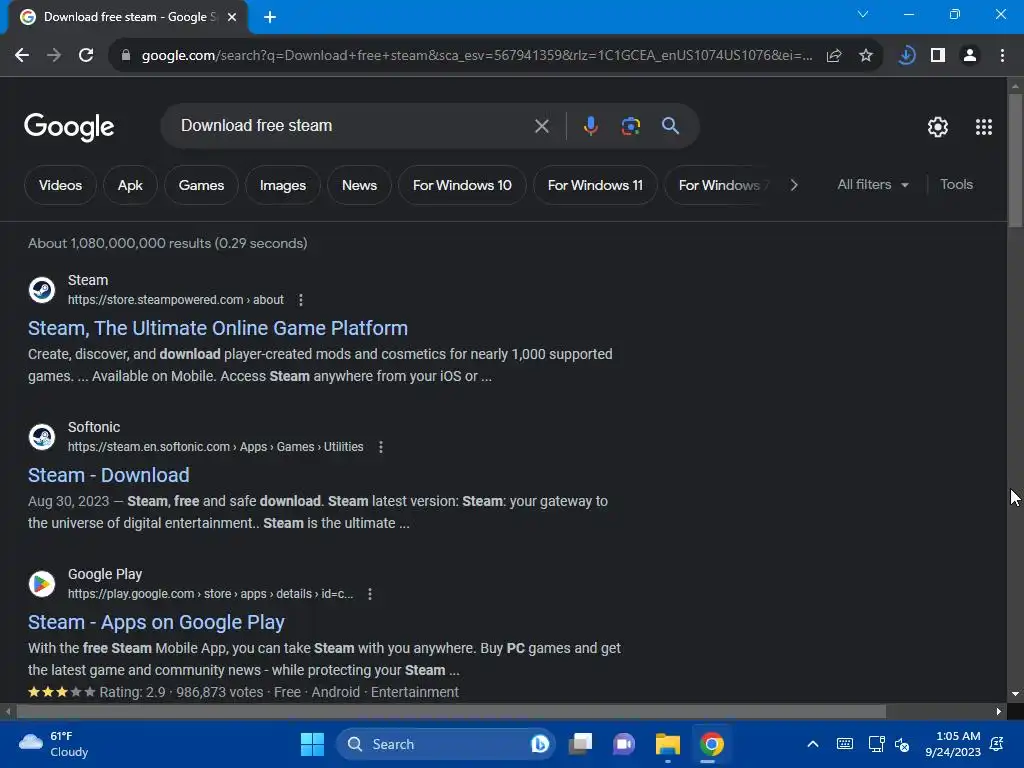Open a new browser tab

pos(270,17)
